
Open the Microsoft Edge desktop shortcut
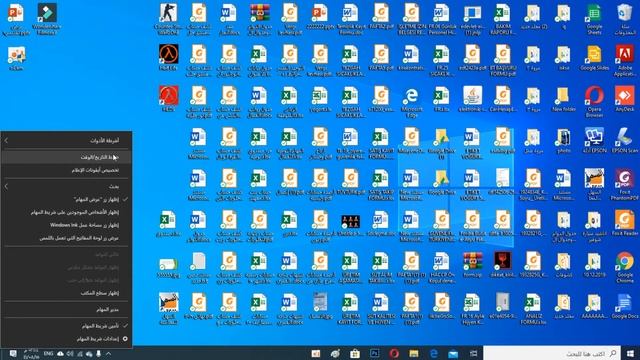(411, 102)
